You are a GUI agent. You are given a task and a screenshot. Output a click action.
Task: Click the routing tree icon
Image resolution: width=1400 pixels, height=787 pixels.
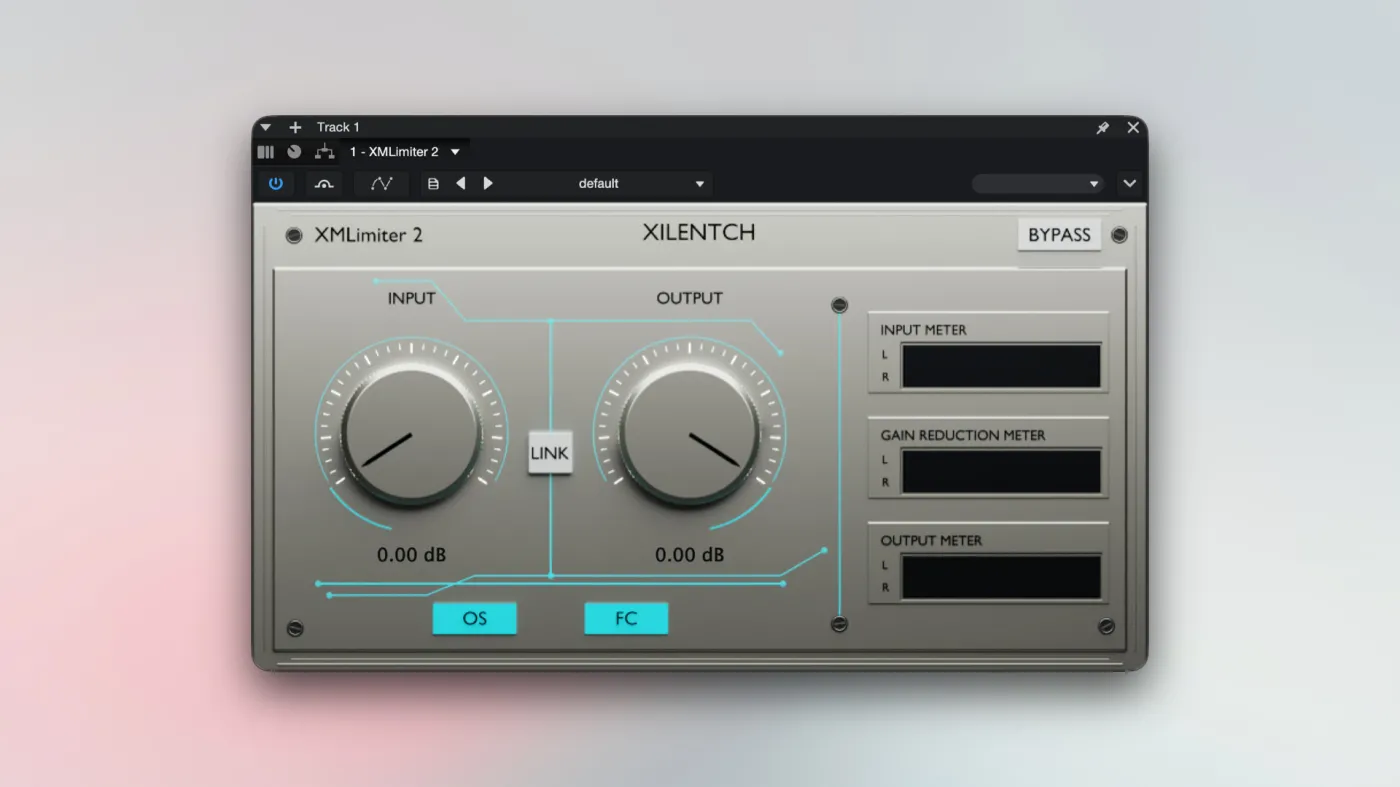[x=324, y=152]
